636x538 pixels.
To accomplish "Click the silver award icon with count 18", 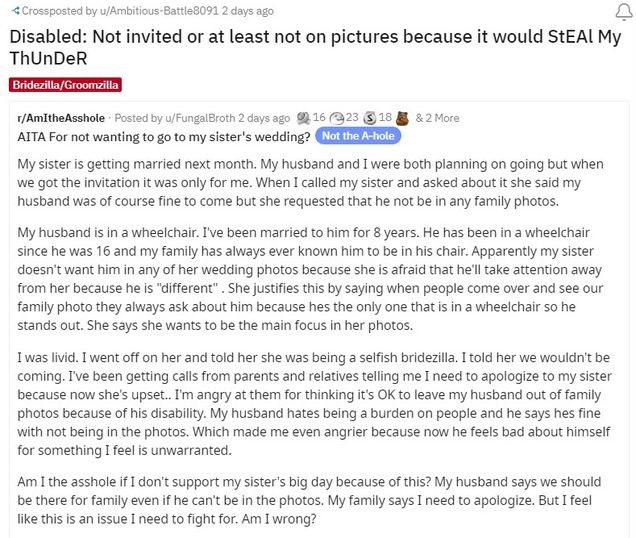I will coord(370,118).
